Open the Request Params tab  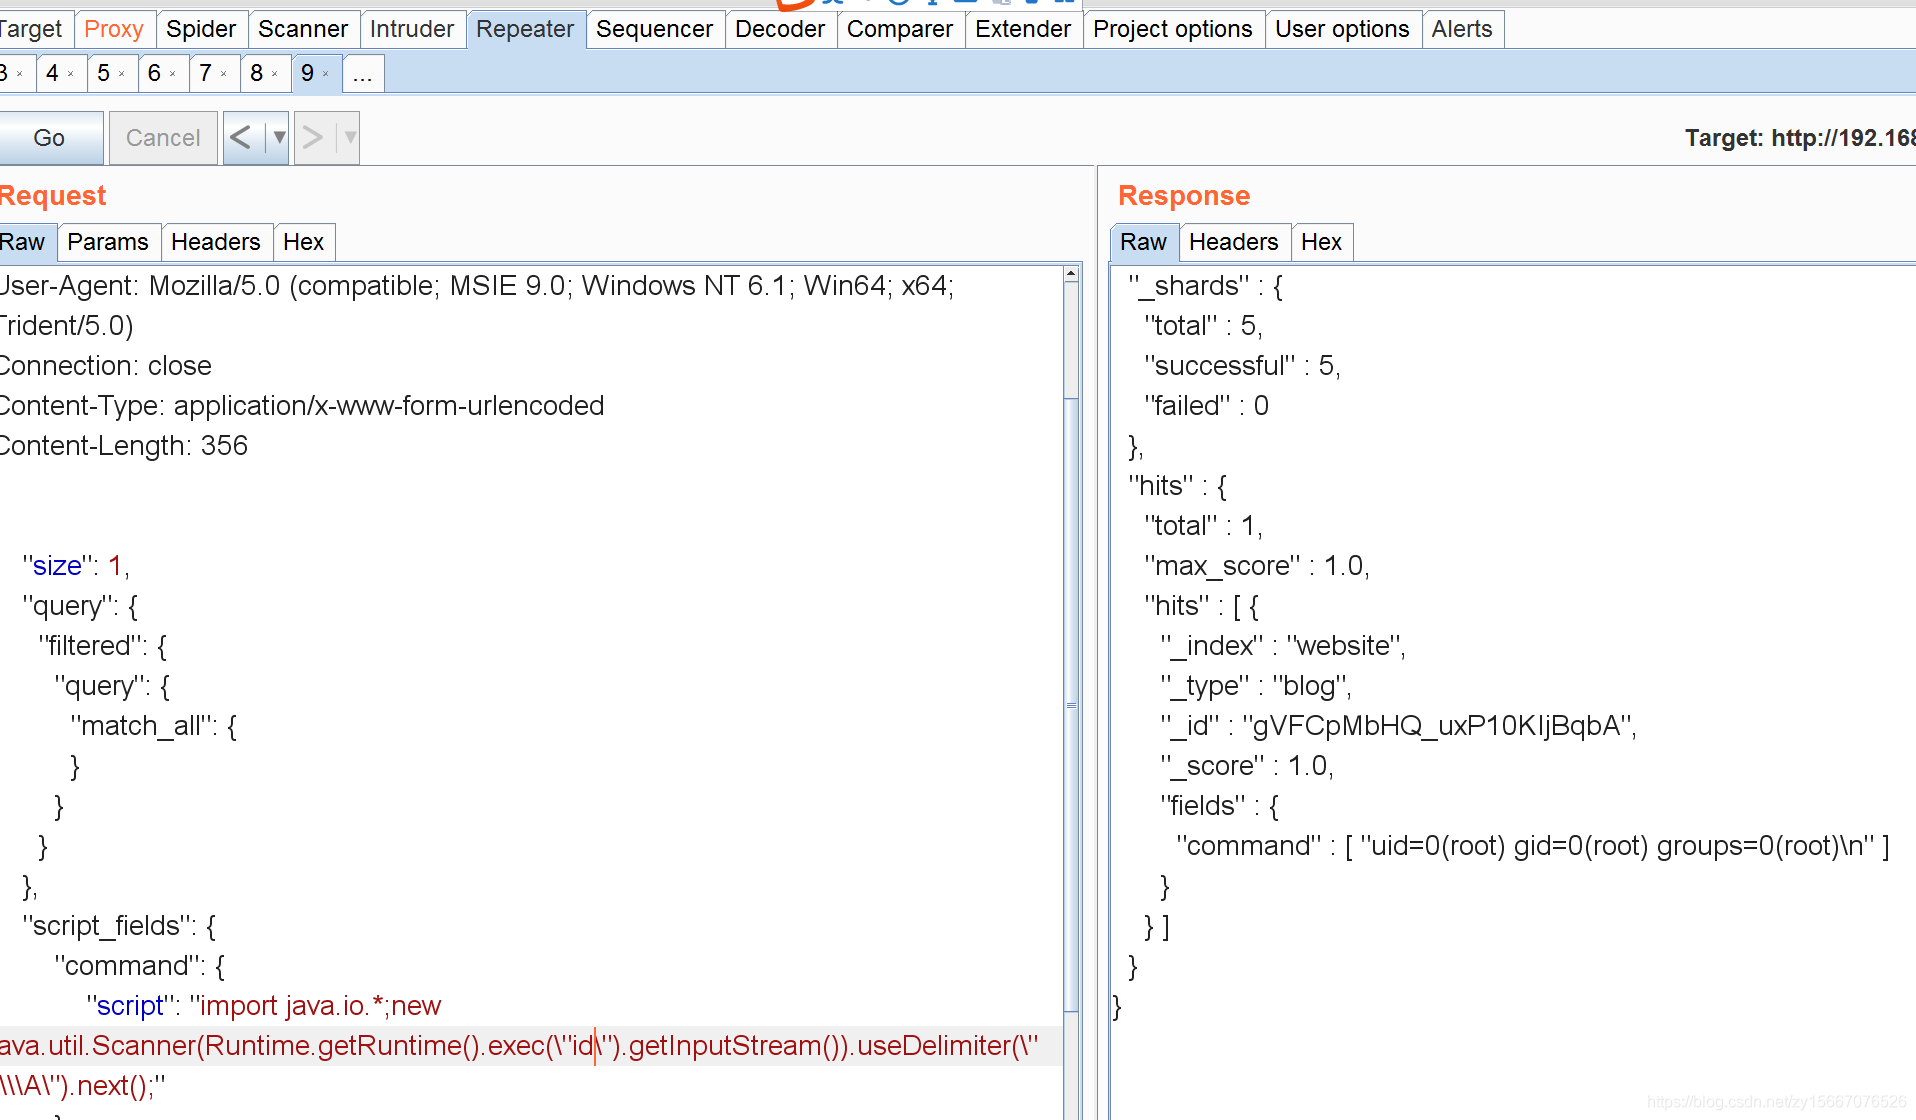[x=108, y=242]
